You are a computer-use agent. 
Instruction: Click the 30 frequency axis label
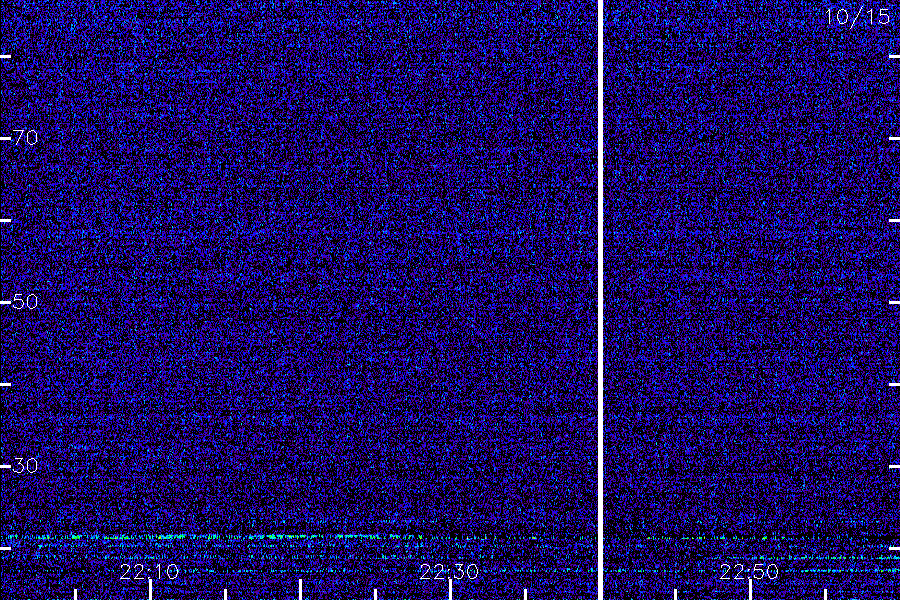(x=25, y=465)
